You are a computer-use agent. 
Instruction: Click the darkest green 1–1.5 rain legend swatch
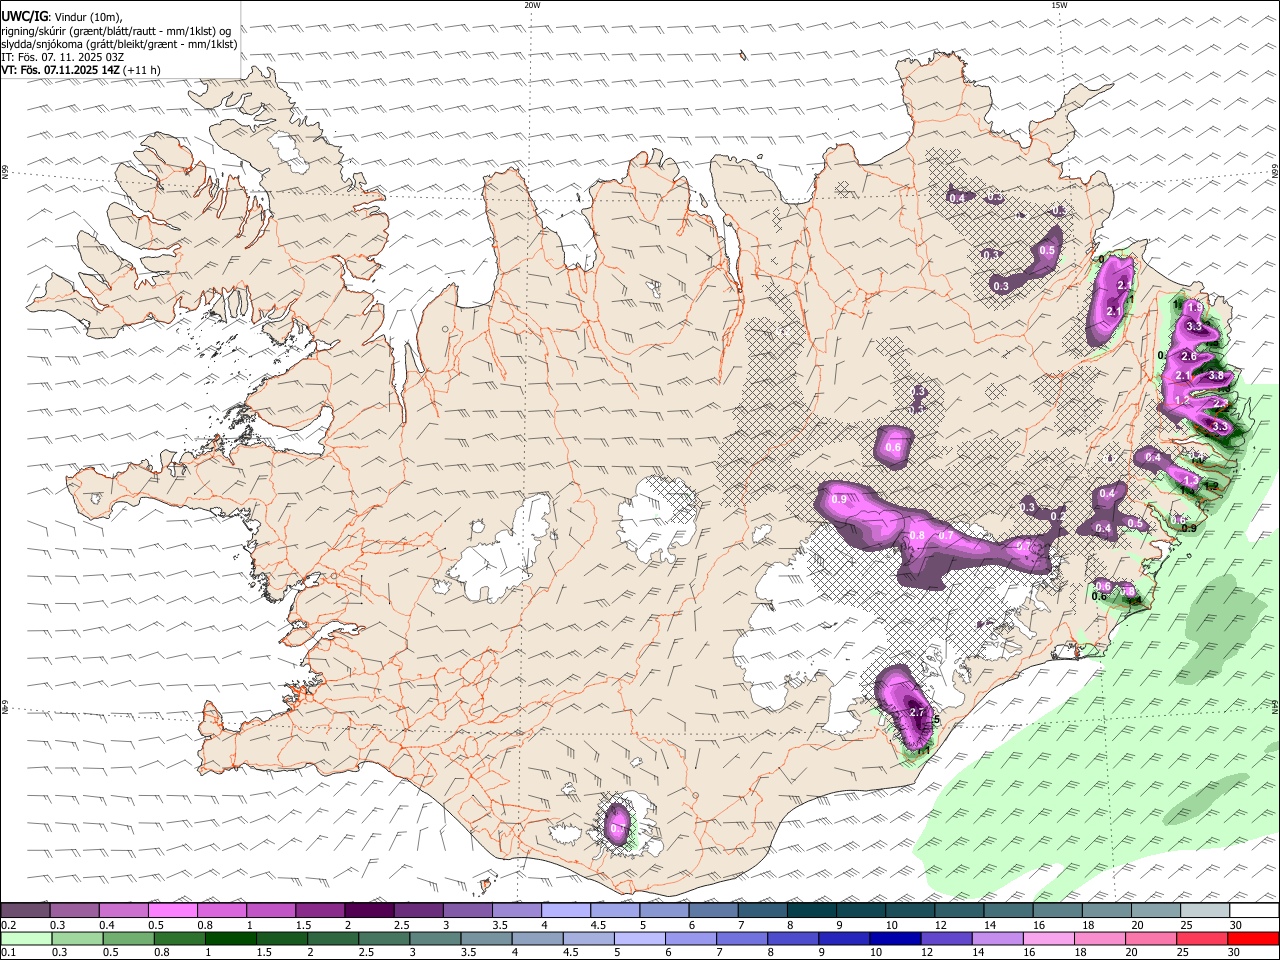point(231,938)
